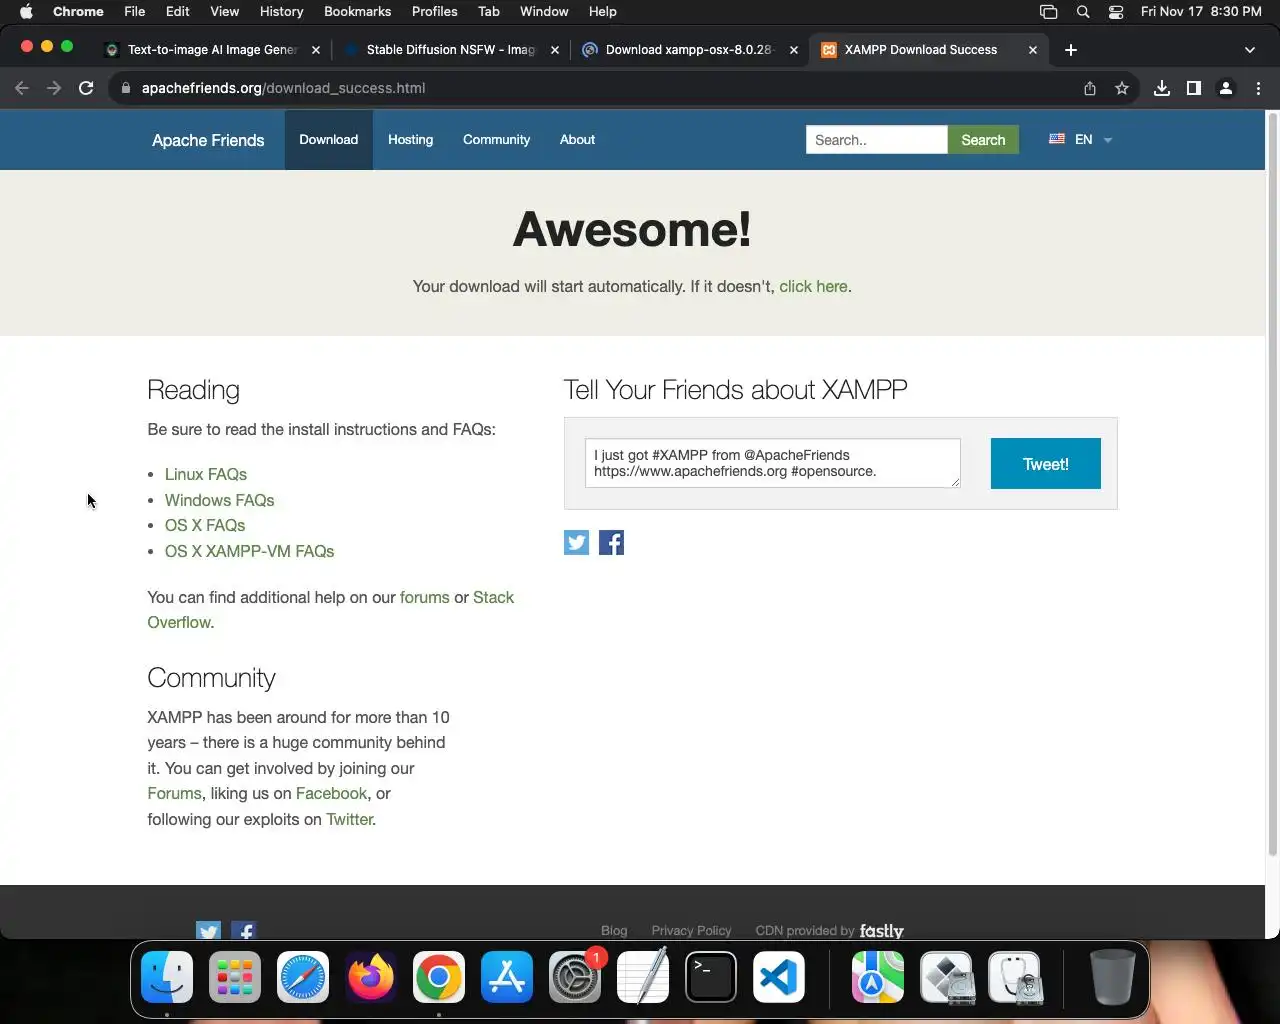
Task: Launch Visual Studio Code from the Dock
Action: tap(779, 977)
